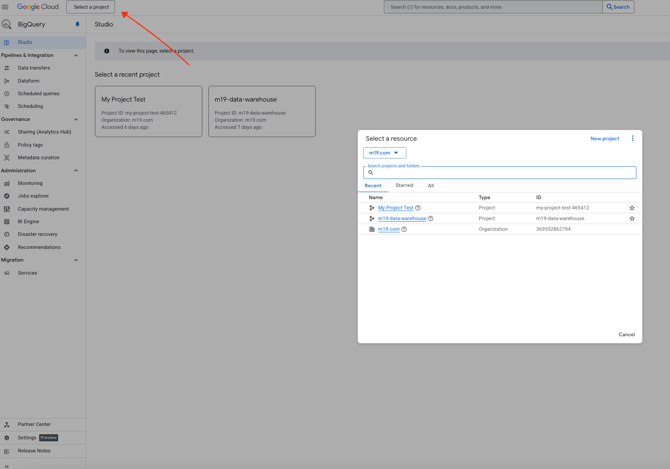Screen dimensions: 670x469
Task: Open the My Project Test link
Action: click(x=396, y=208)
